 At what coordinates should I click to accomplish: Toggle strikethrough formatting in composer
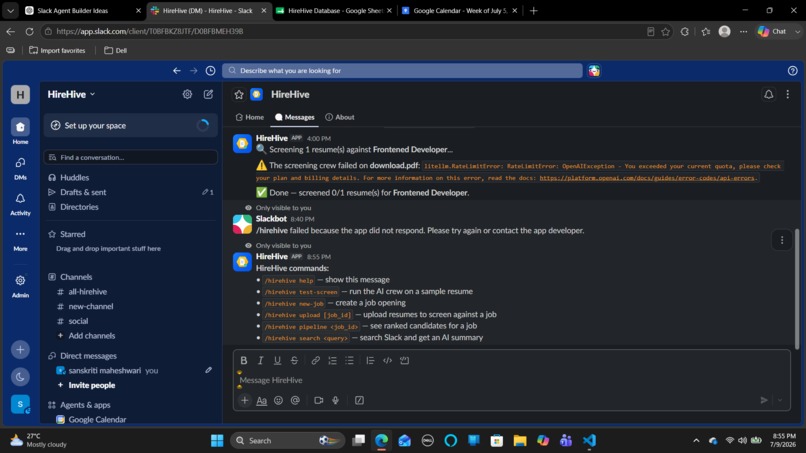[295, 360]
